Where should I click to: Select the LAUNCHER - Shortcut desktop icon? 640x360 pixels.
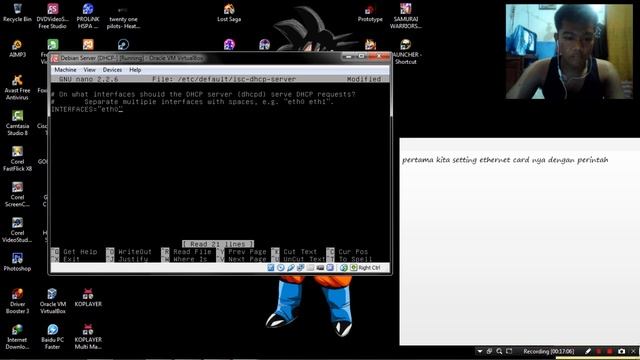[405, 52]
